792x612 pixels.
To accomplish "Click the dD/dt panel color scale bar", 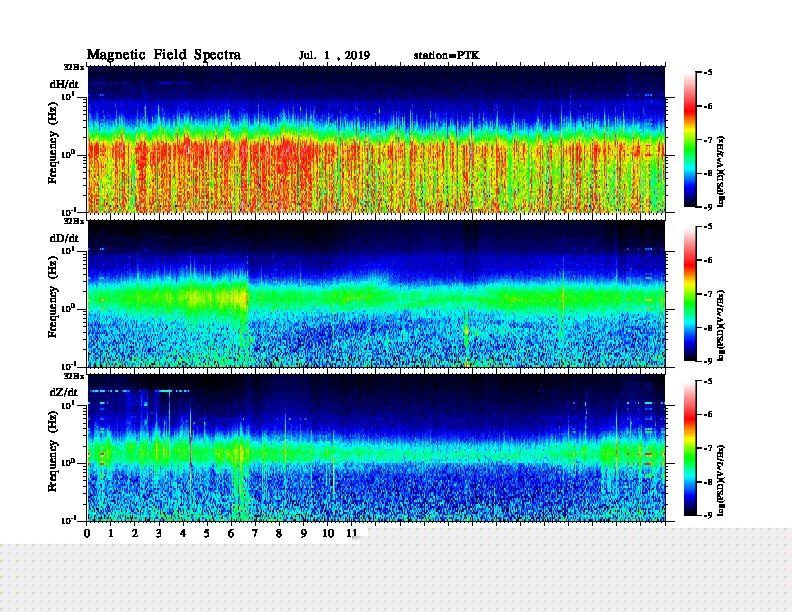I will pos(689,294).
